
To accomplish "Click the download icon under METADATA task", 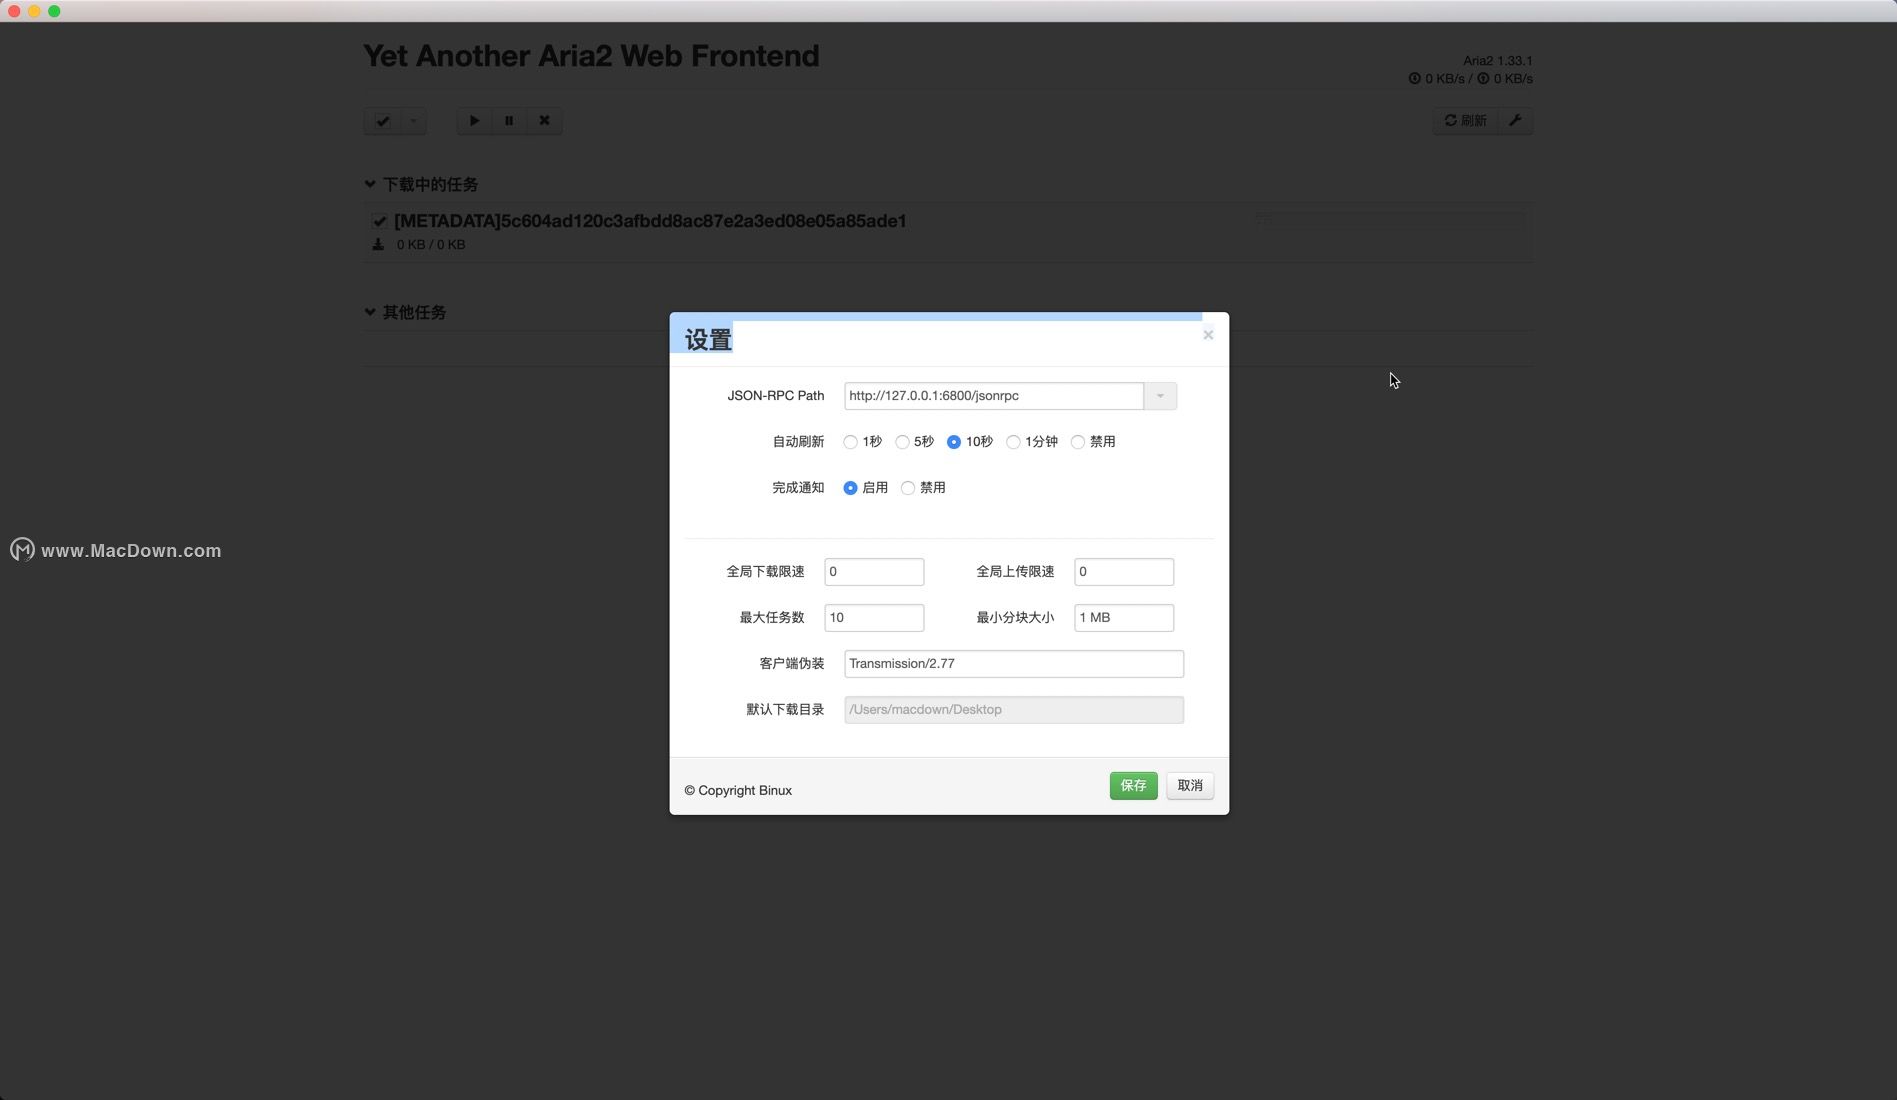I will (378, 245).
